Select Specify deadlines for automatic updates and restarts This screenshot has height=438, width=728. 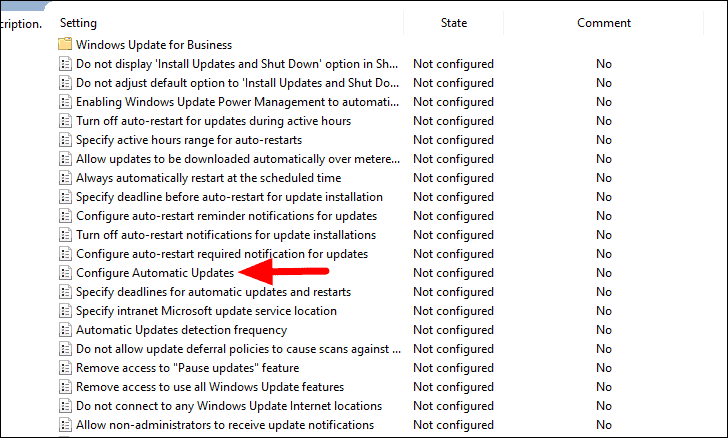[214, 292]
